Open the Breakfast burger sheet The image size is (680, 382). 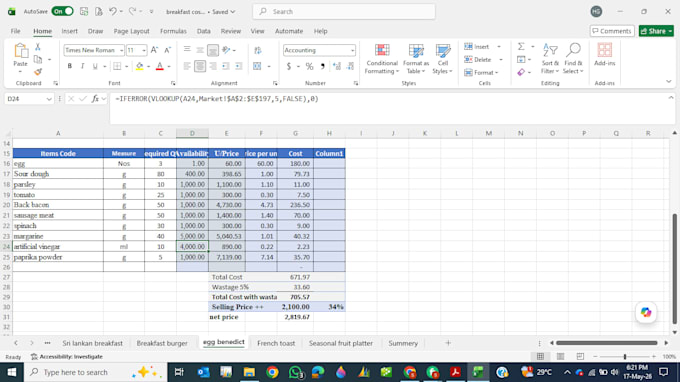tap(162, 343)
